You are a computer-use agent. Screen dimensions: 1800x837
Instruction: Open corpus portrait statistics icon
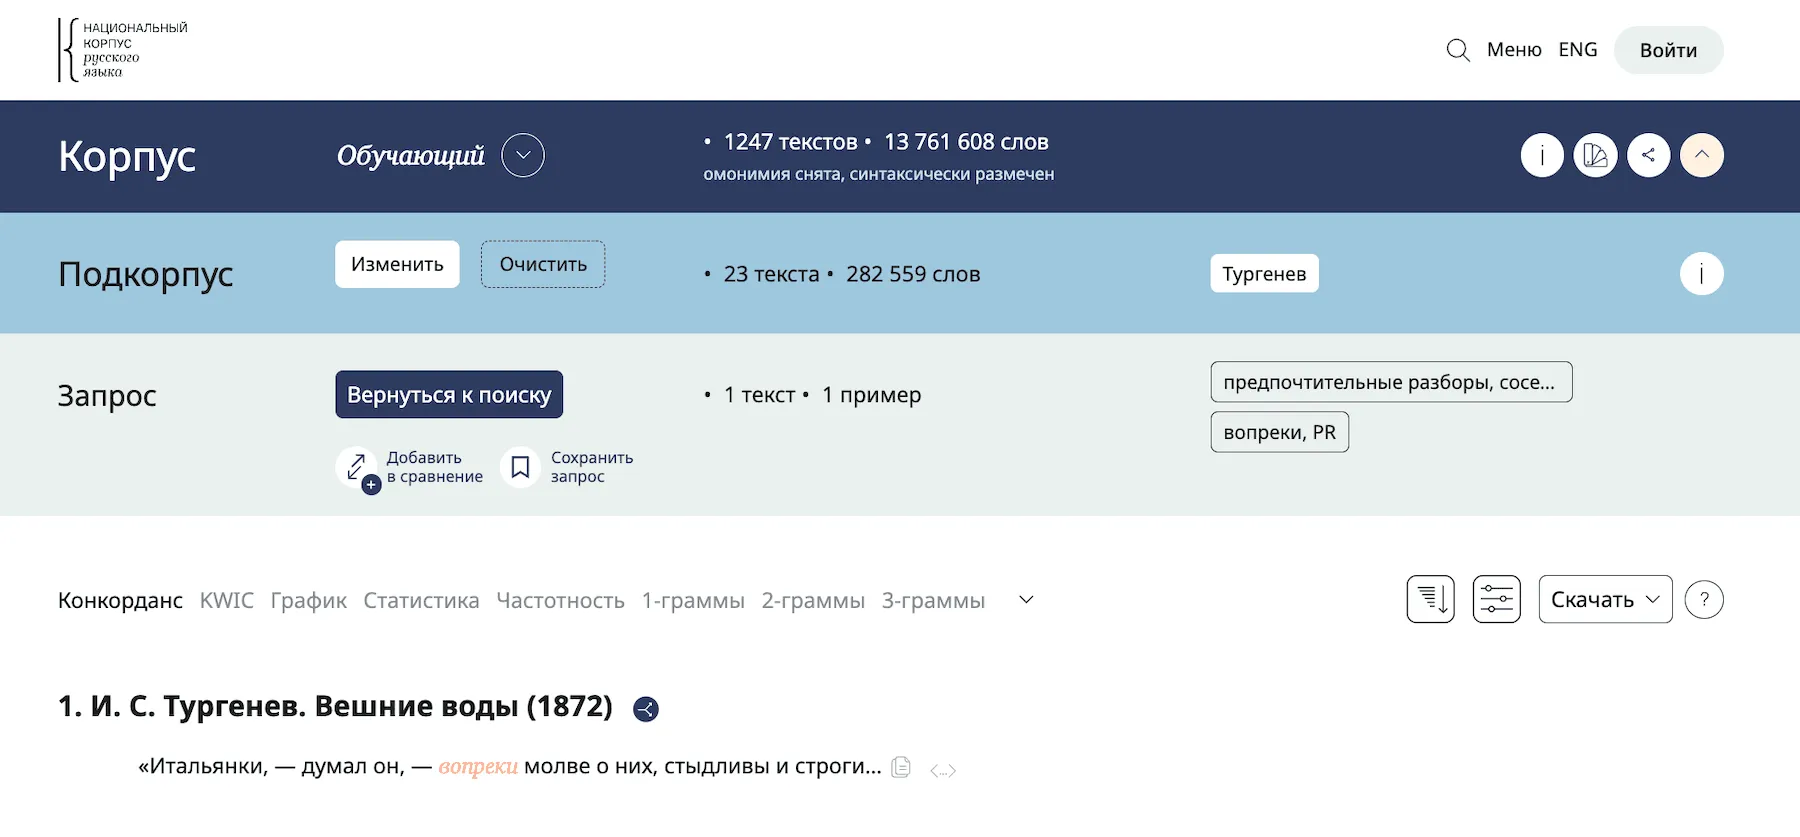pyautogui.click(x=1595, y=155)
